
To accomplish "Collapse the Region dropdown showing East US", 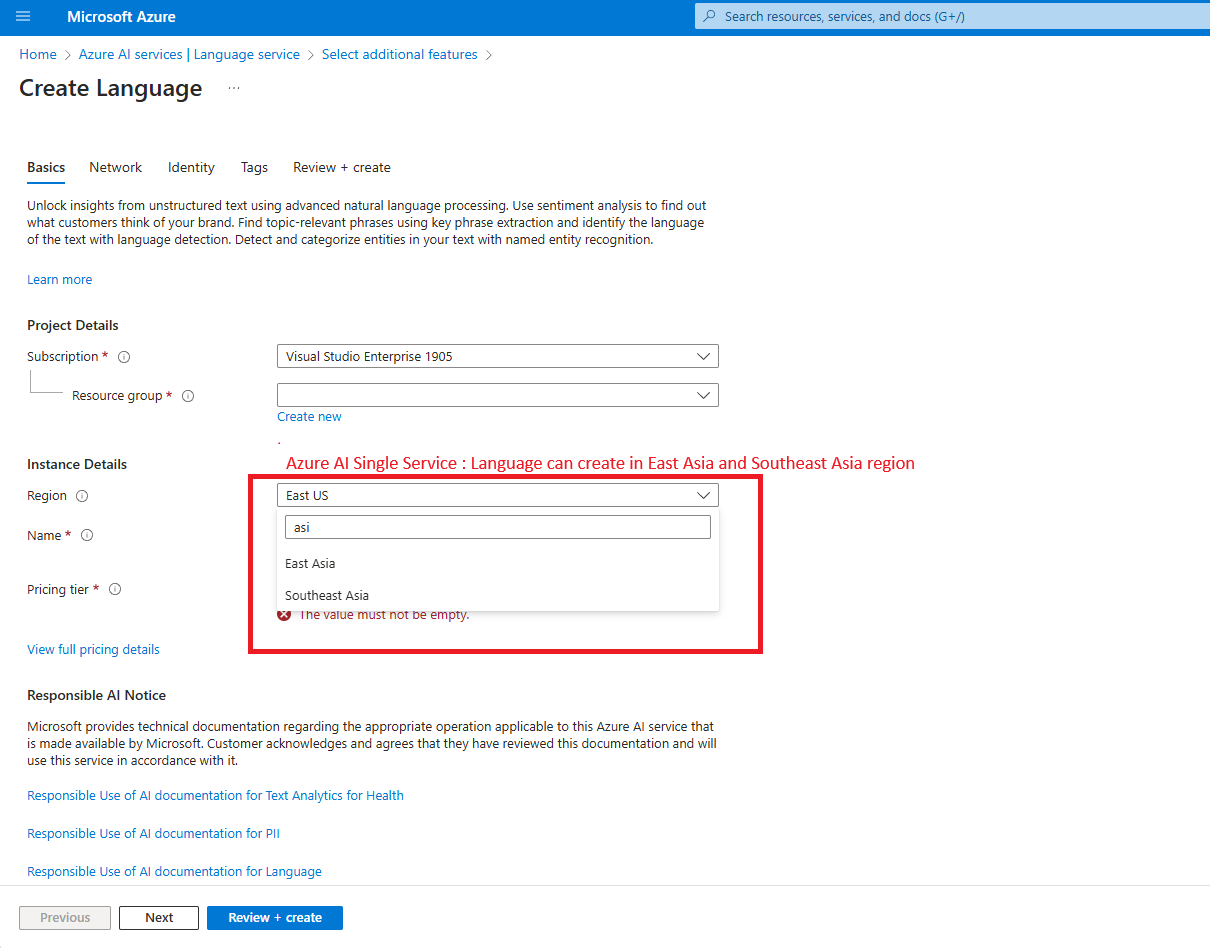I will [x=497, y=495].
